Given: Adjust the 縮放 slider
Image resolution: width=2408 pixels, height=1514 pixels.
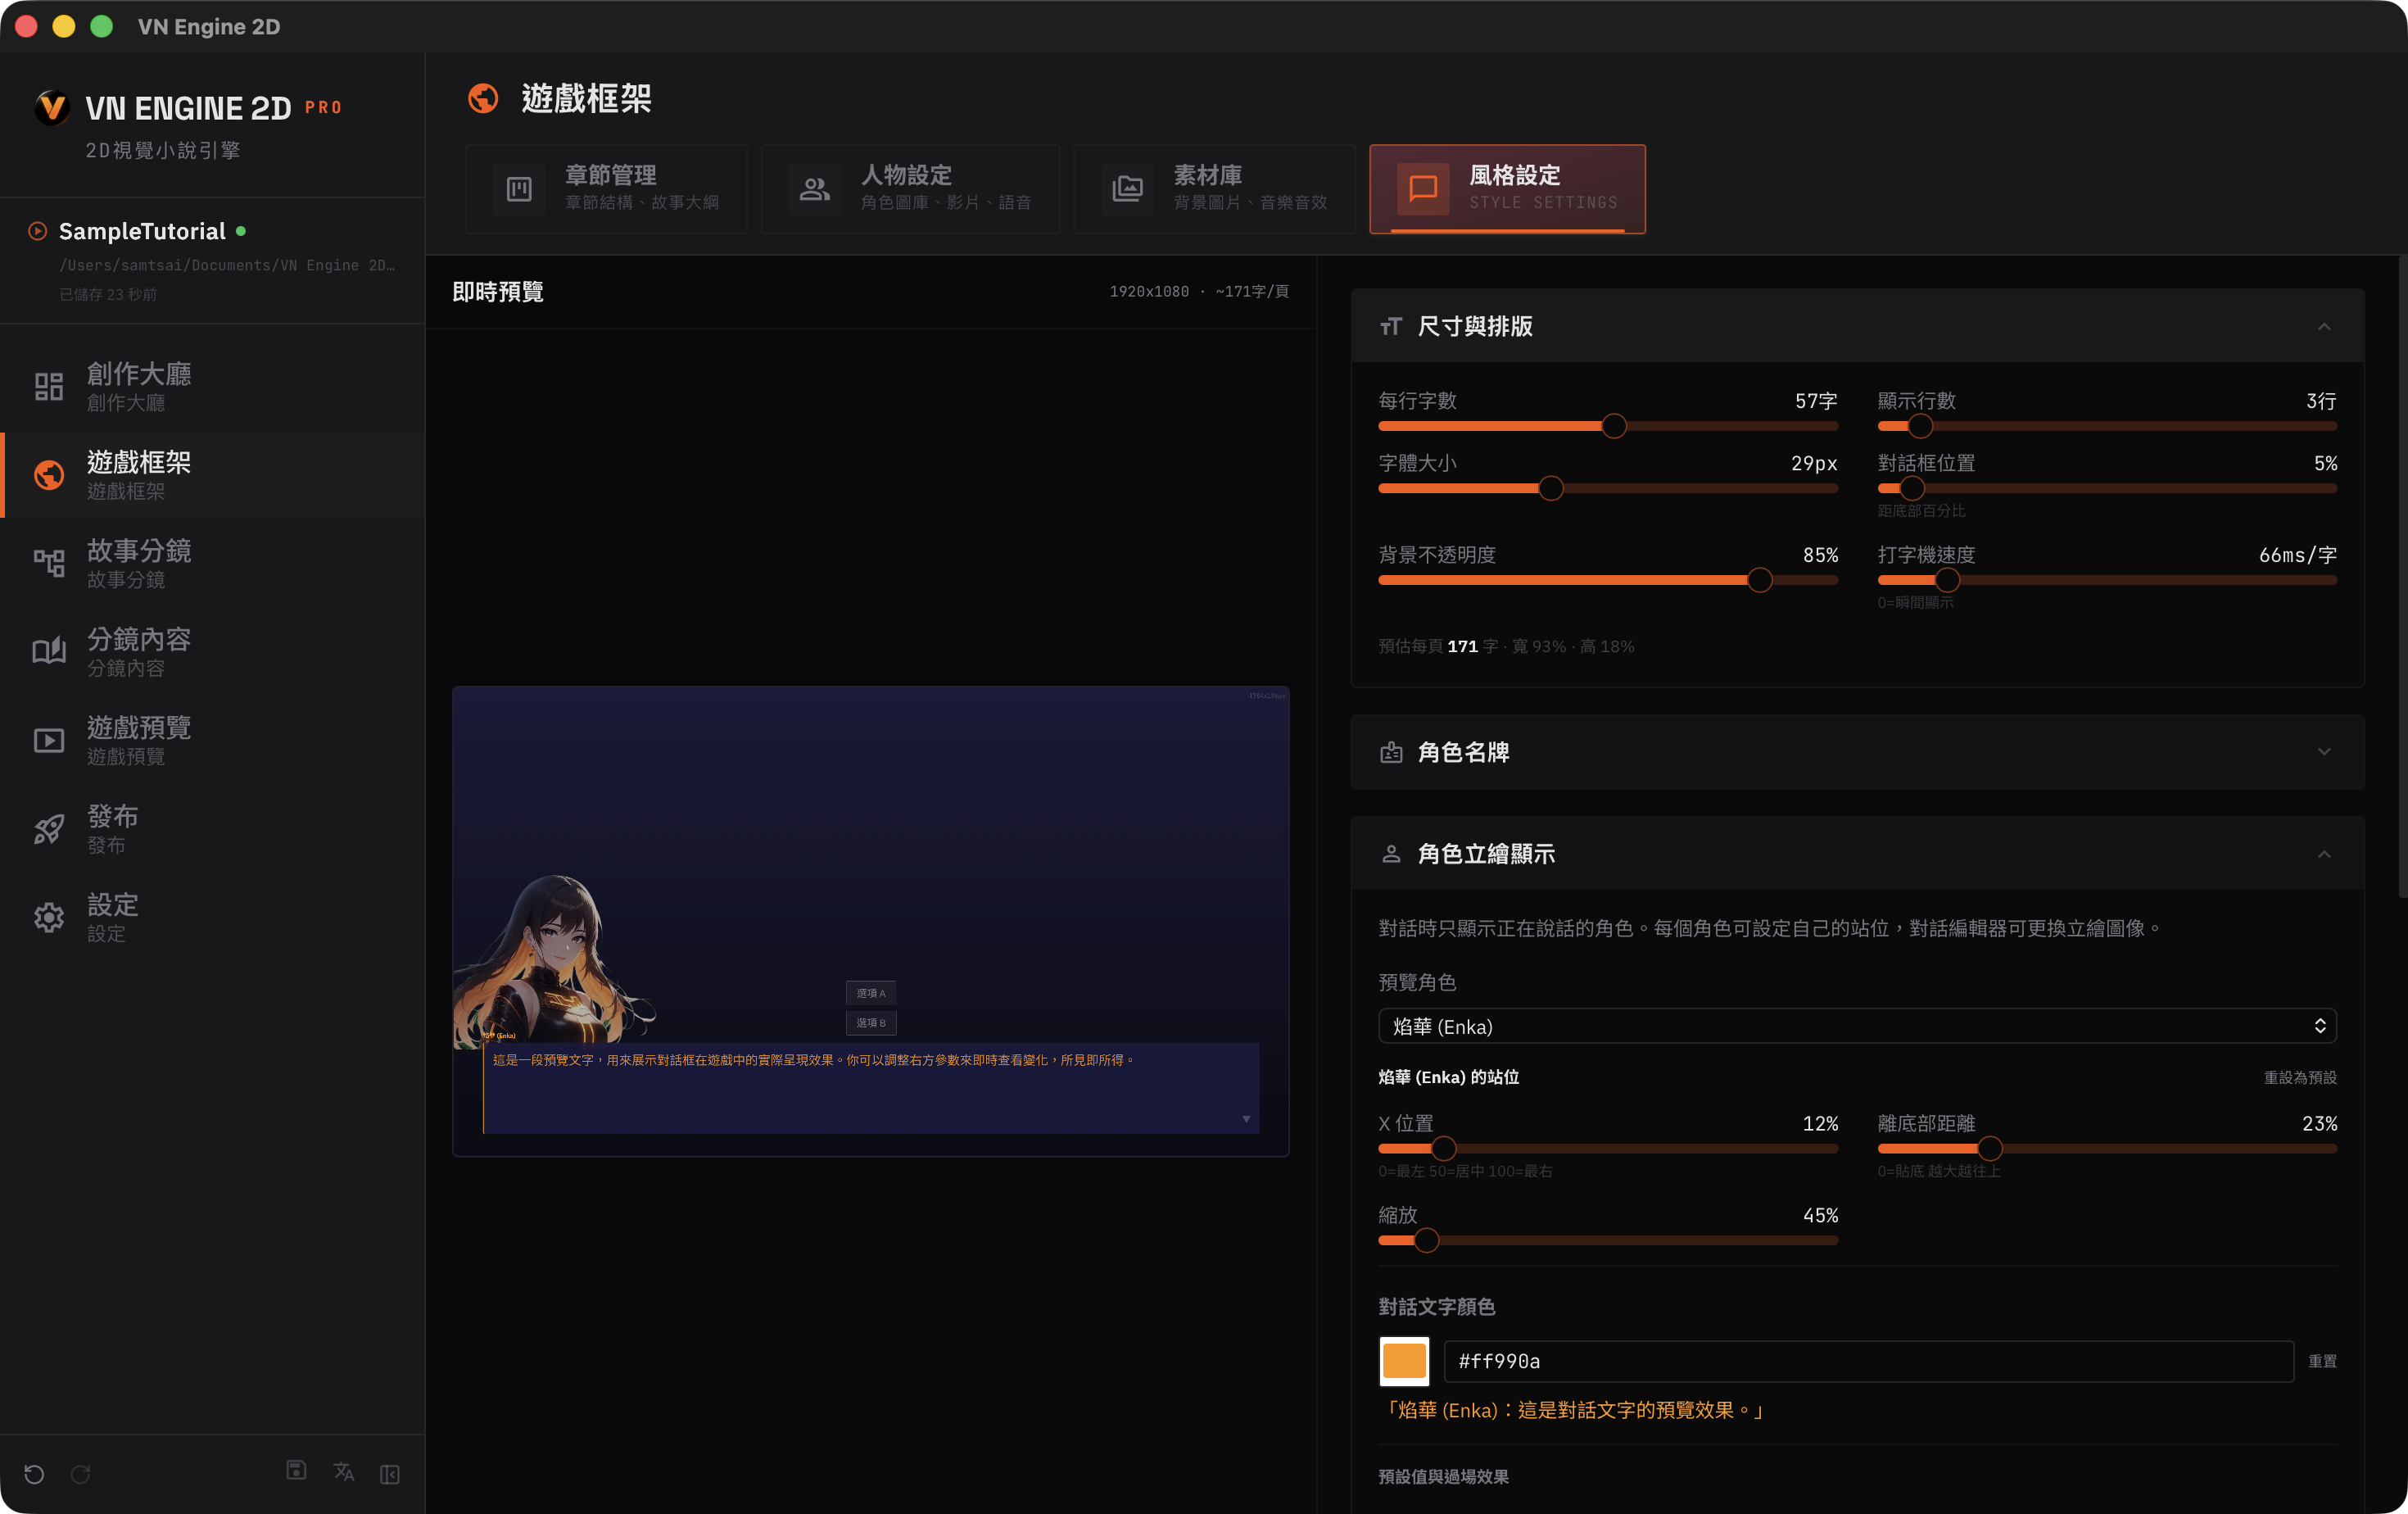Looking at the screenshot, I should coord(1607,1240).
